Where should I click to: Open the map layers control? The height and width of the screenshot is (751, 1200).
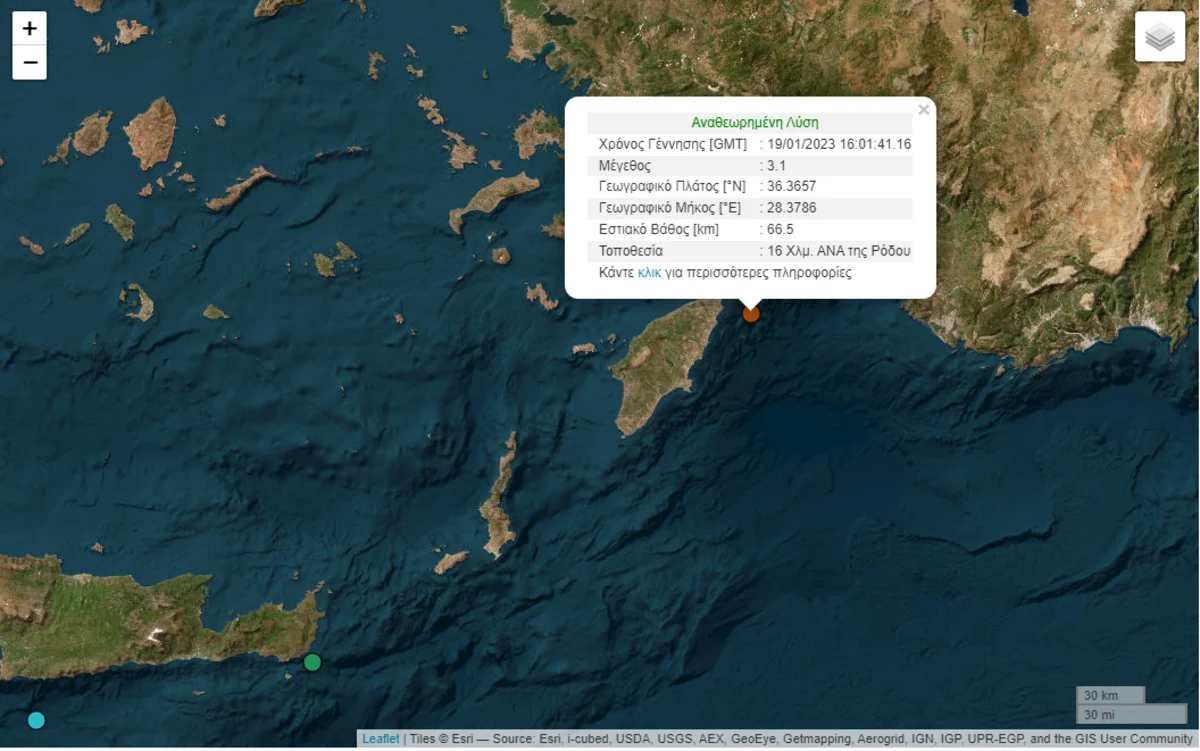tap(1160, 37)
